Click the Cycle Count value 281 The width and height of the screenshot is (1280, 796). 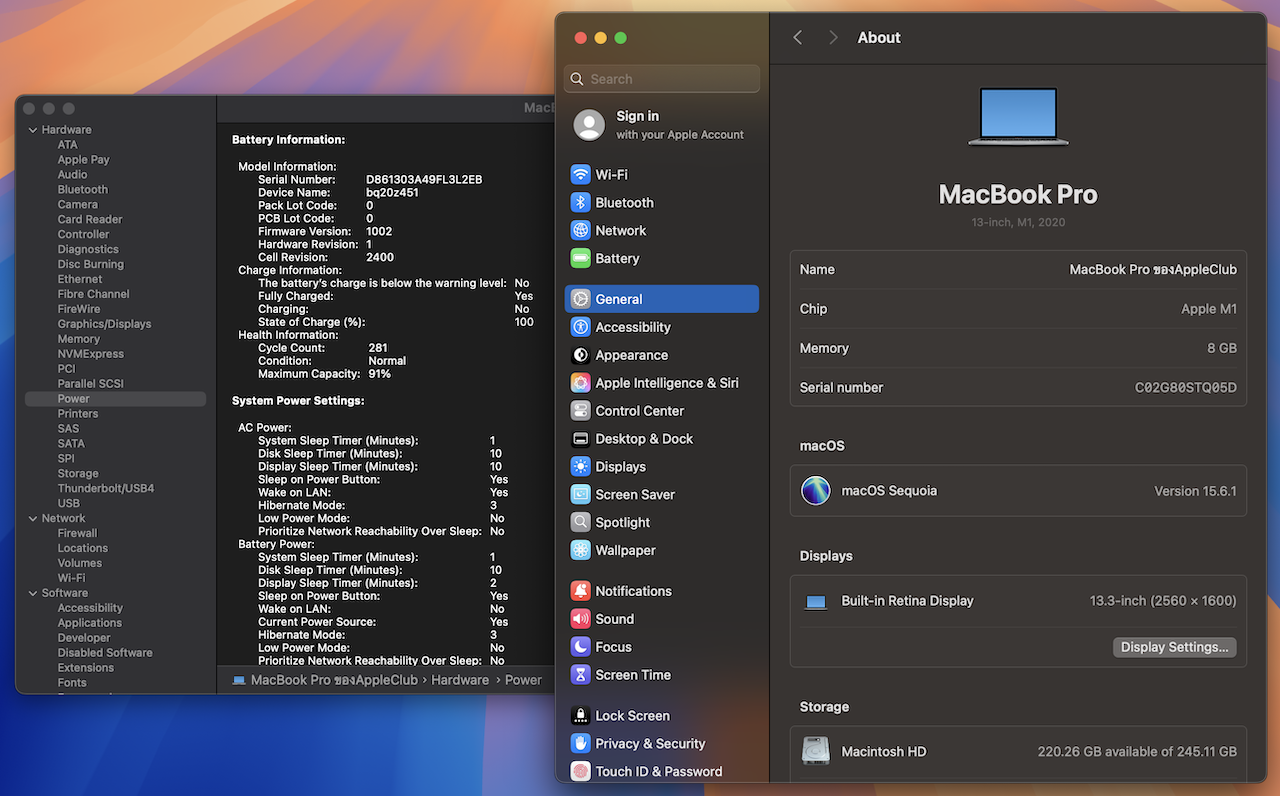tap(378, 348)
